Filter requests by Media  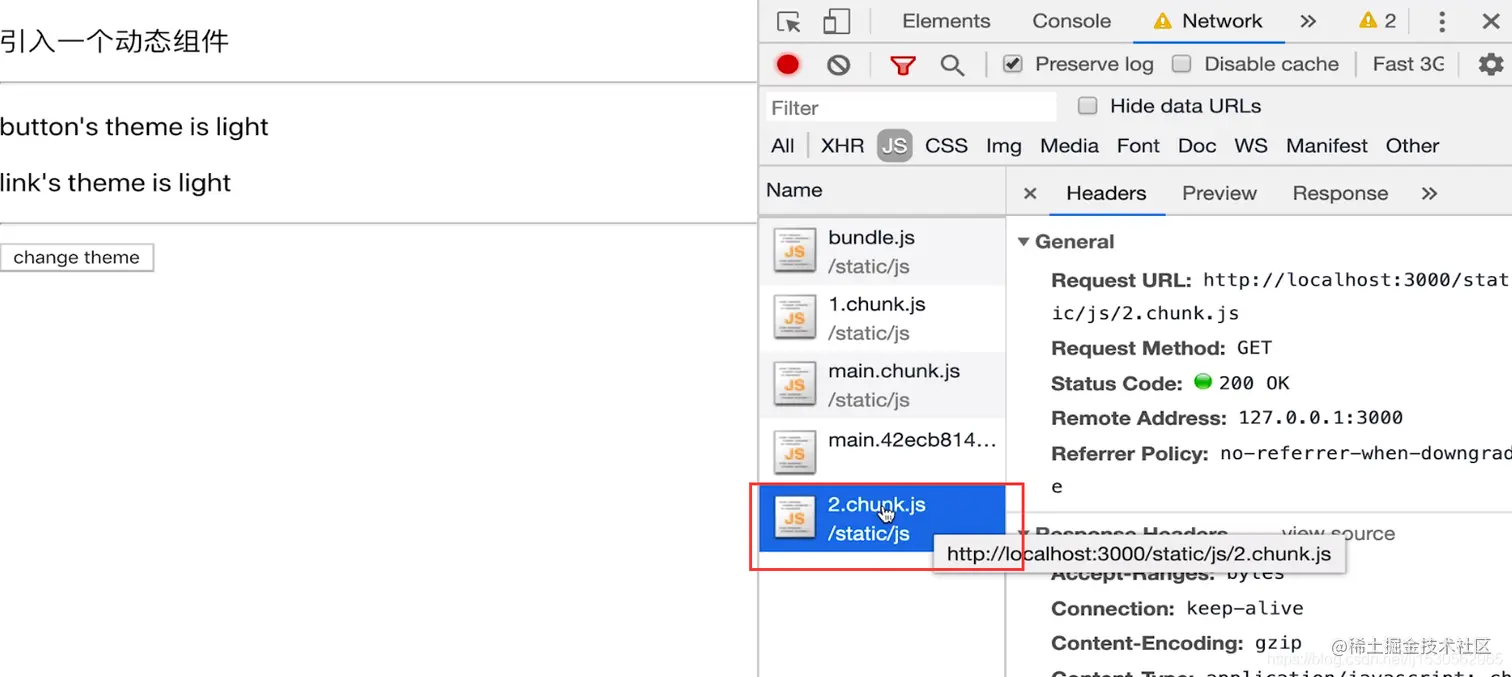pos(1069,146)
